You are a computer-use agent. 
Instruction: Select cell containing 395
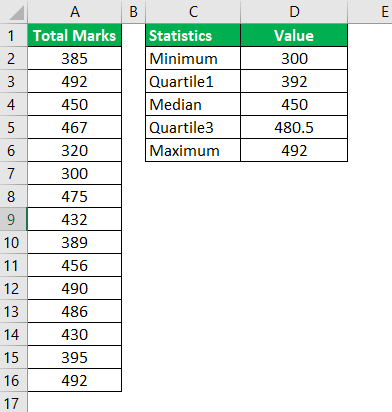tap(75, 357)
